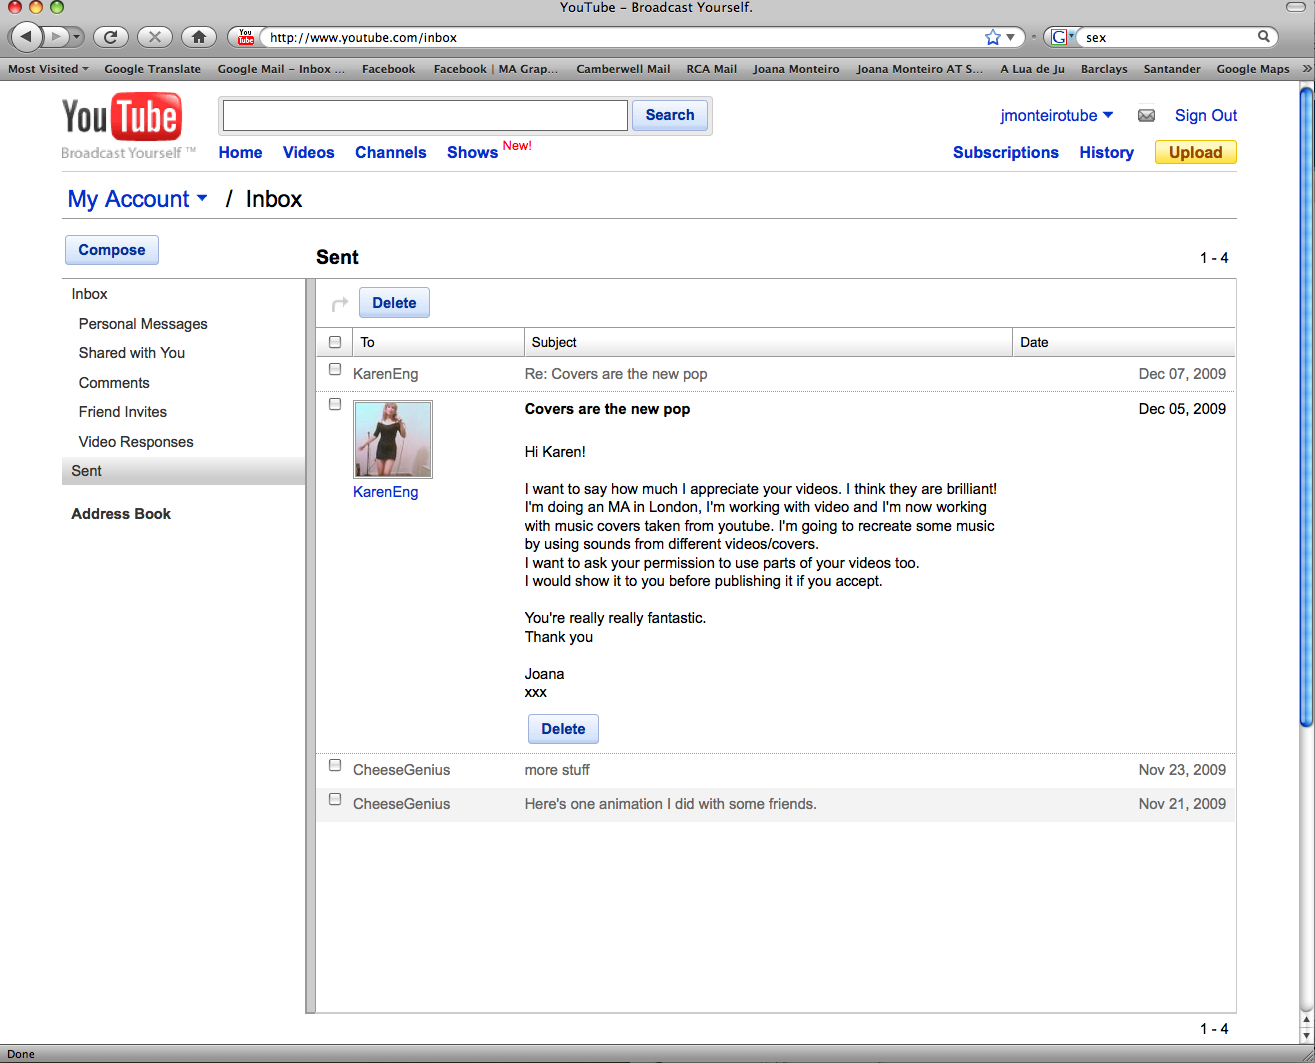Viewport: 1315px width, 1063px height.
Task: Open the Videos tab
Action: click(308, 152)
